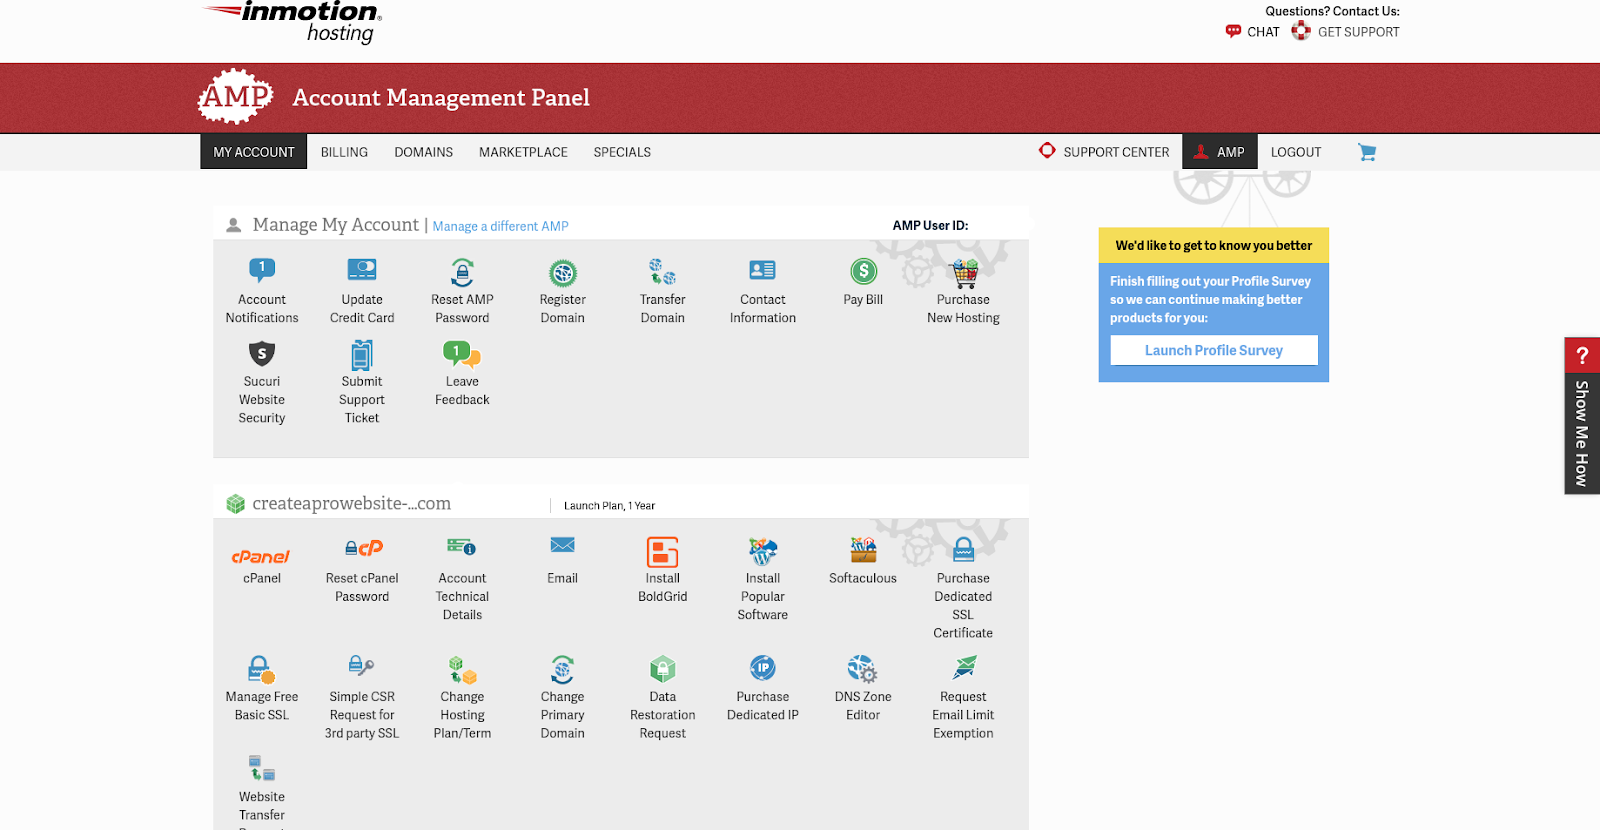Click the Get Support link
1600x830 pixels.
[x=1345, y=32]
